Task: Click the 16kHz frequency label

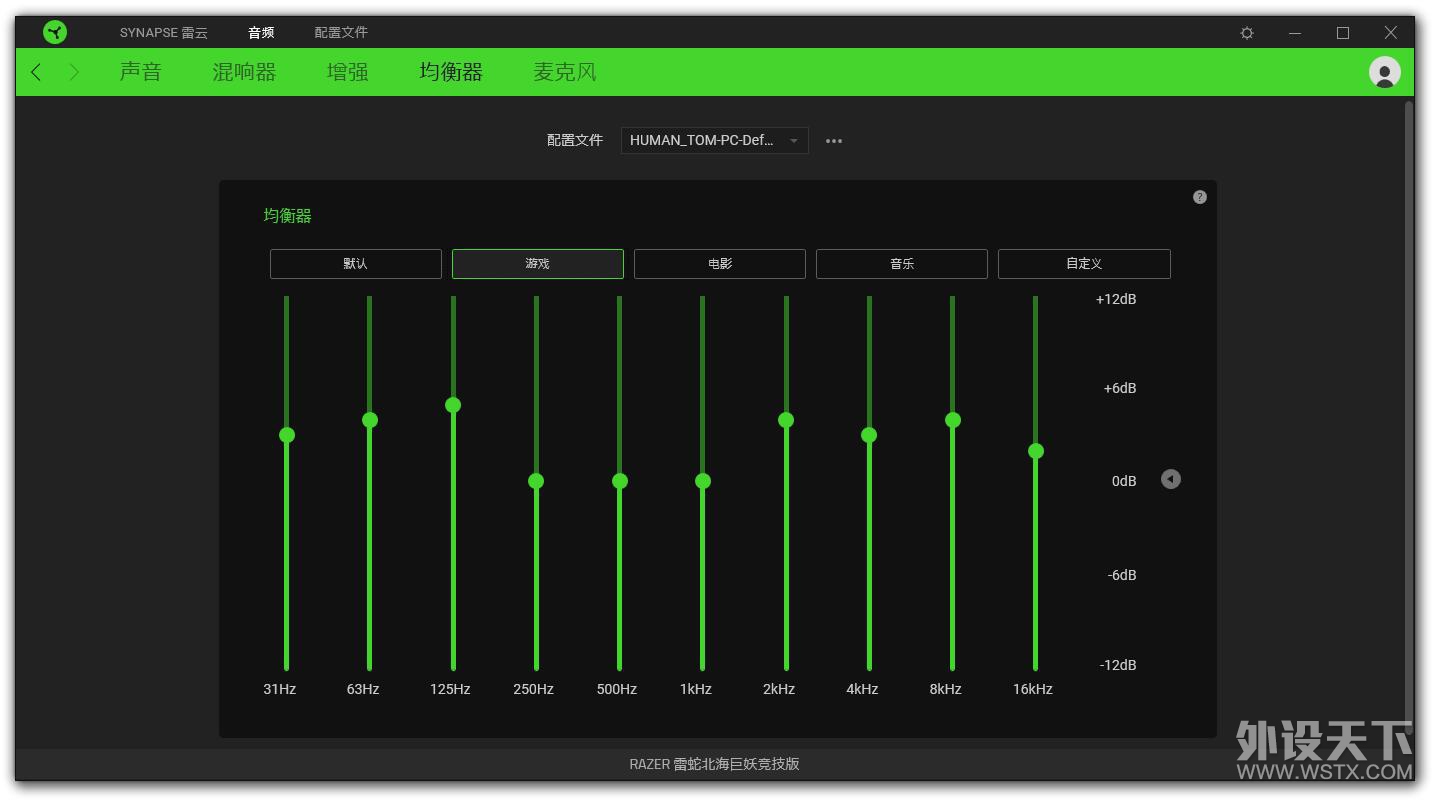Action: point(1032,689)
